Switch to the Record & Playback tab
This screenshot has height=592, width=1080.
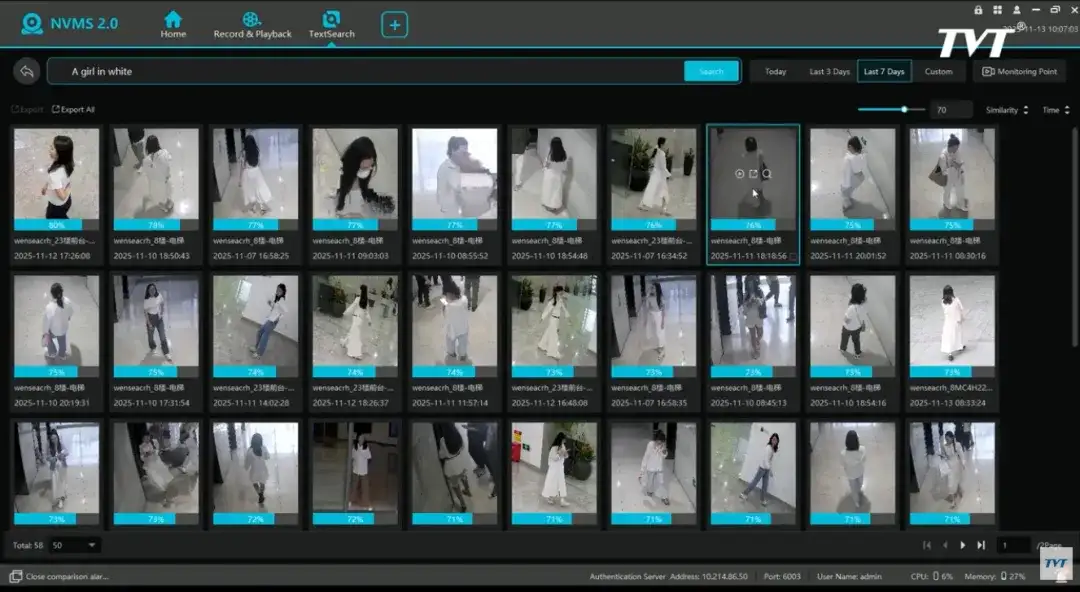coord(252,25)
